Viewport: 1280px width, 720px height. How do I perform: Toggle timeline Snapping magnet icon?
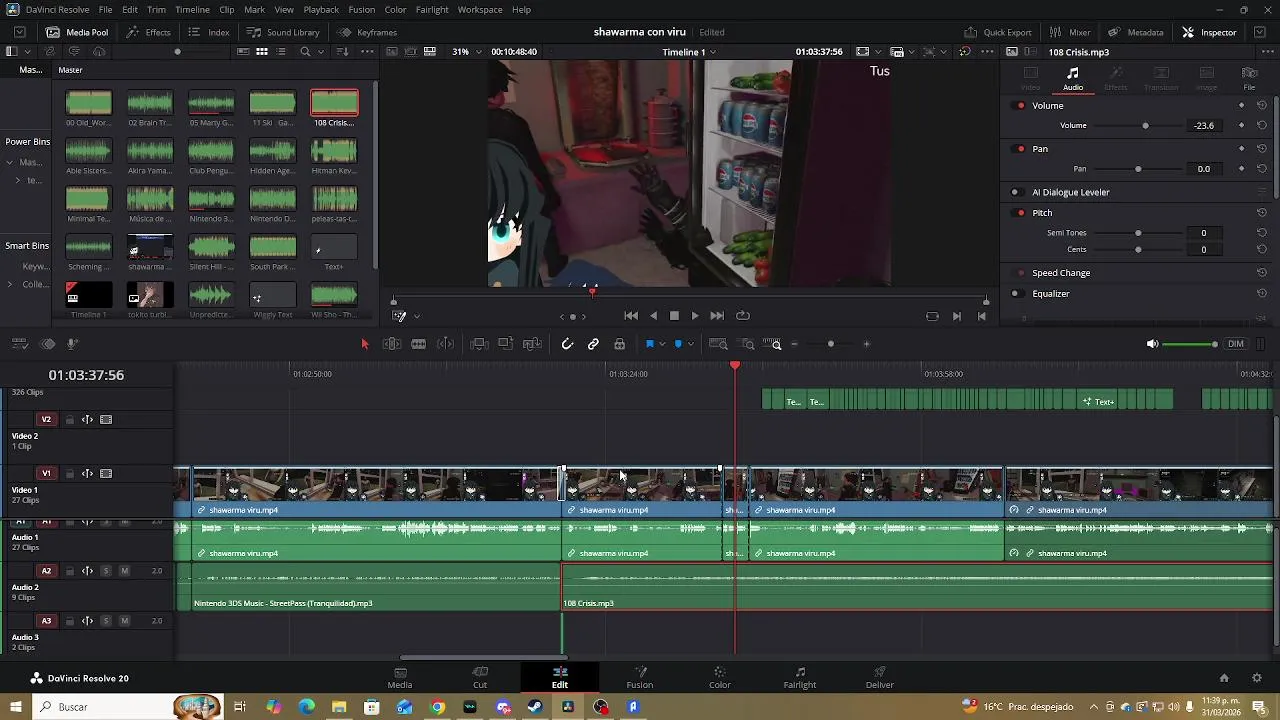point(567,344)
